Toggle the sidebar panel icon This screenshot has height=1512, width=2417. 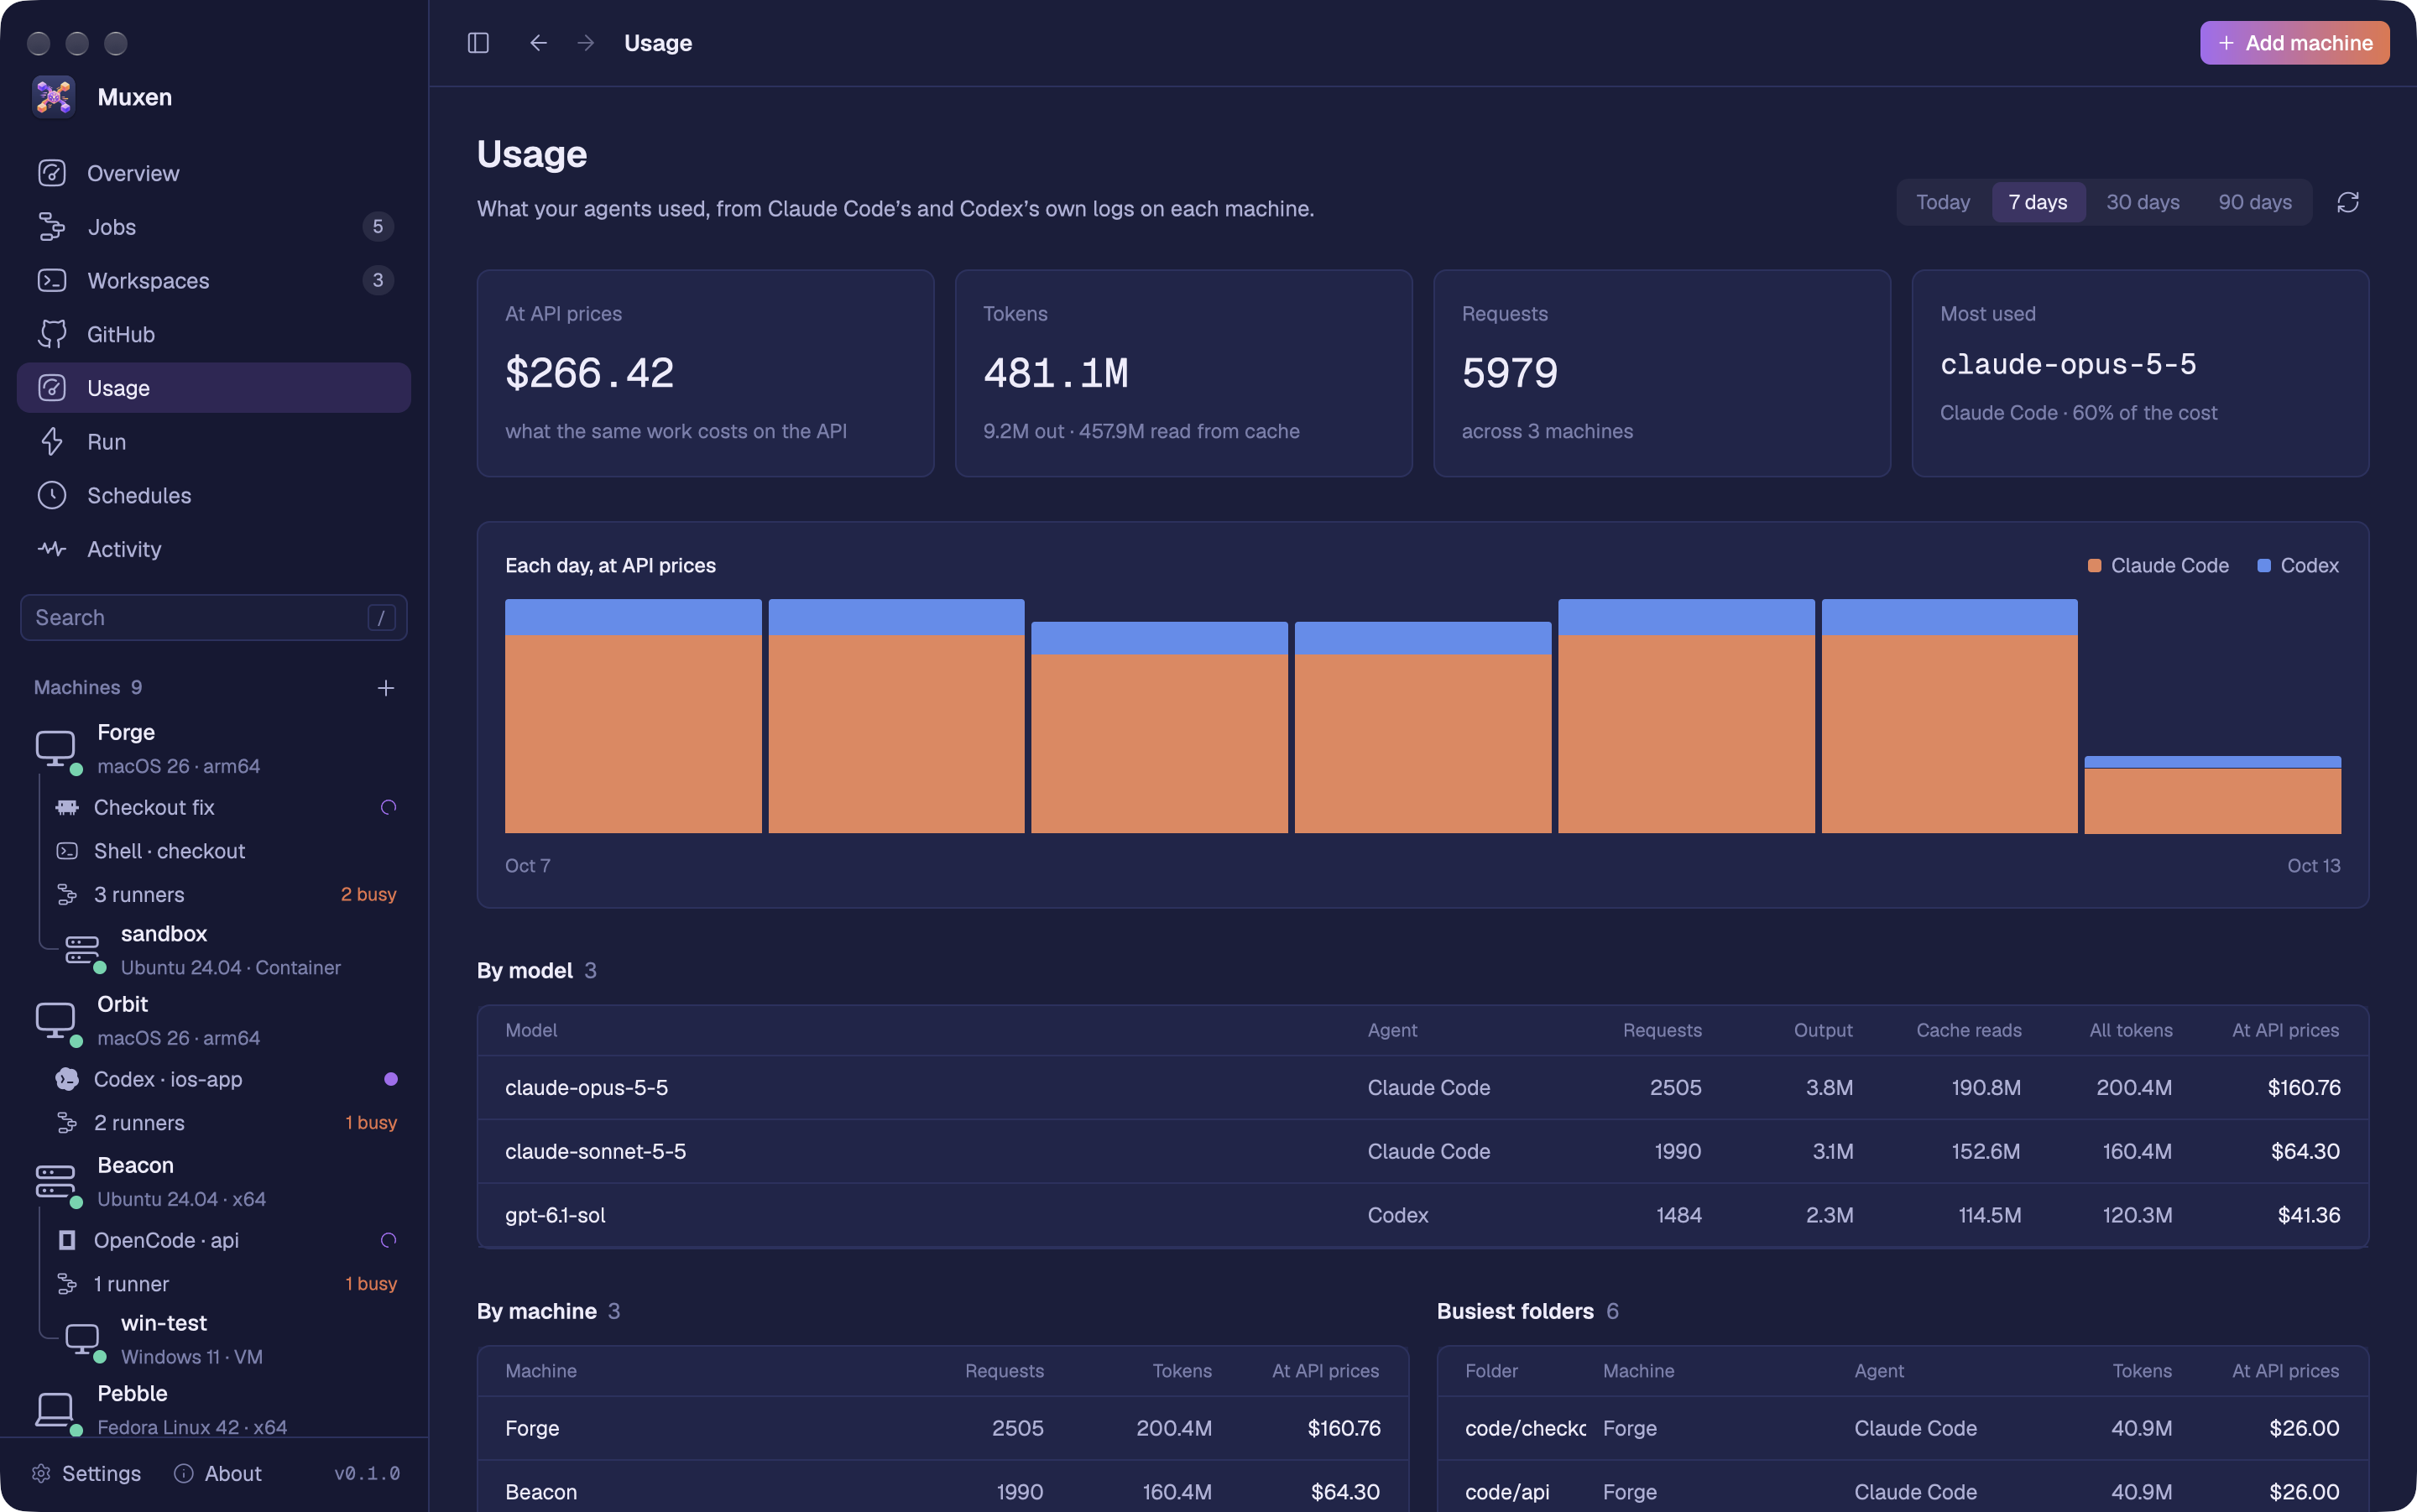click(x=478, y=43)
